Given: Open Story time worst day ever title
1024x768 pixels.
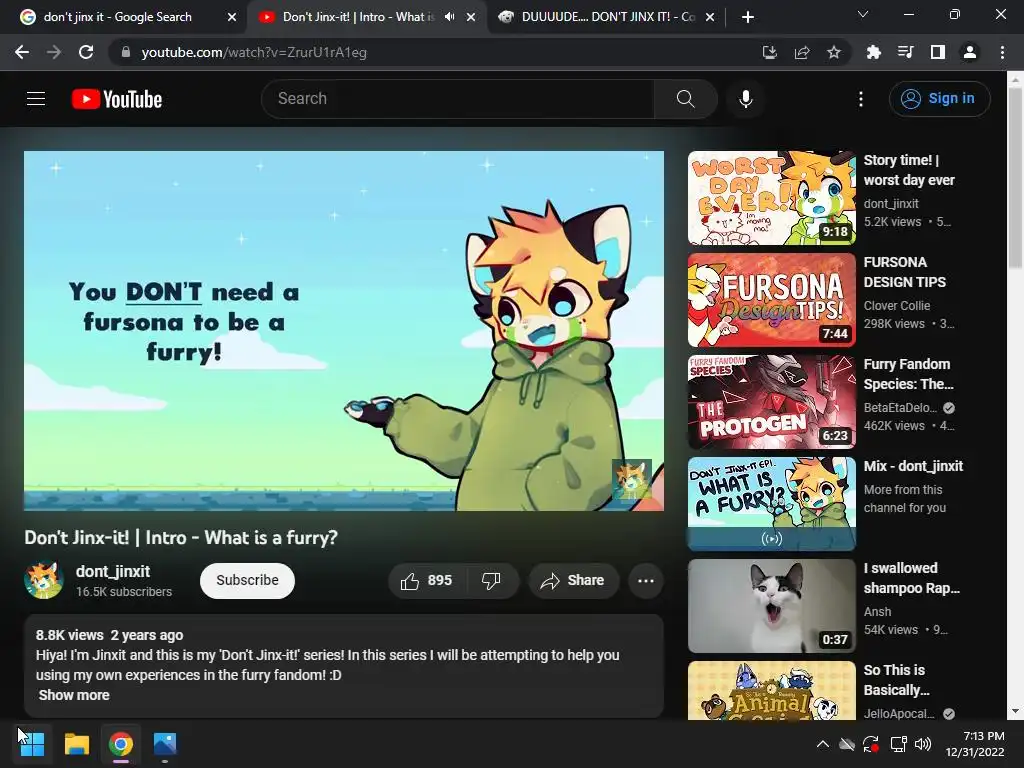Looking at the screenshot, I should [x=909, y=170].
